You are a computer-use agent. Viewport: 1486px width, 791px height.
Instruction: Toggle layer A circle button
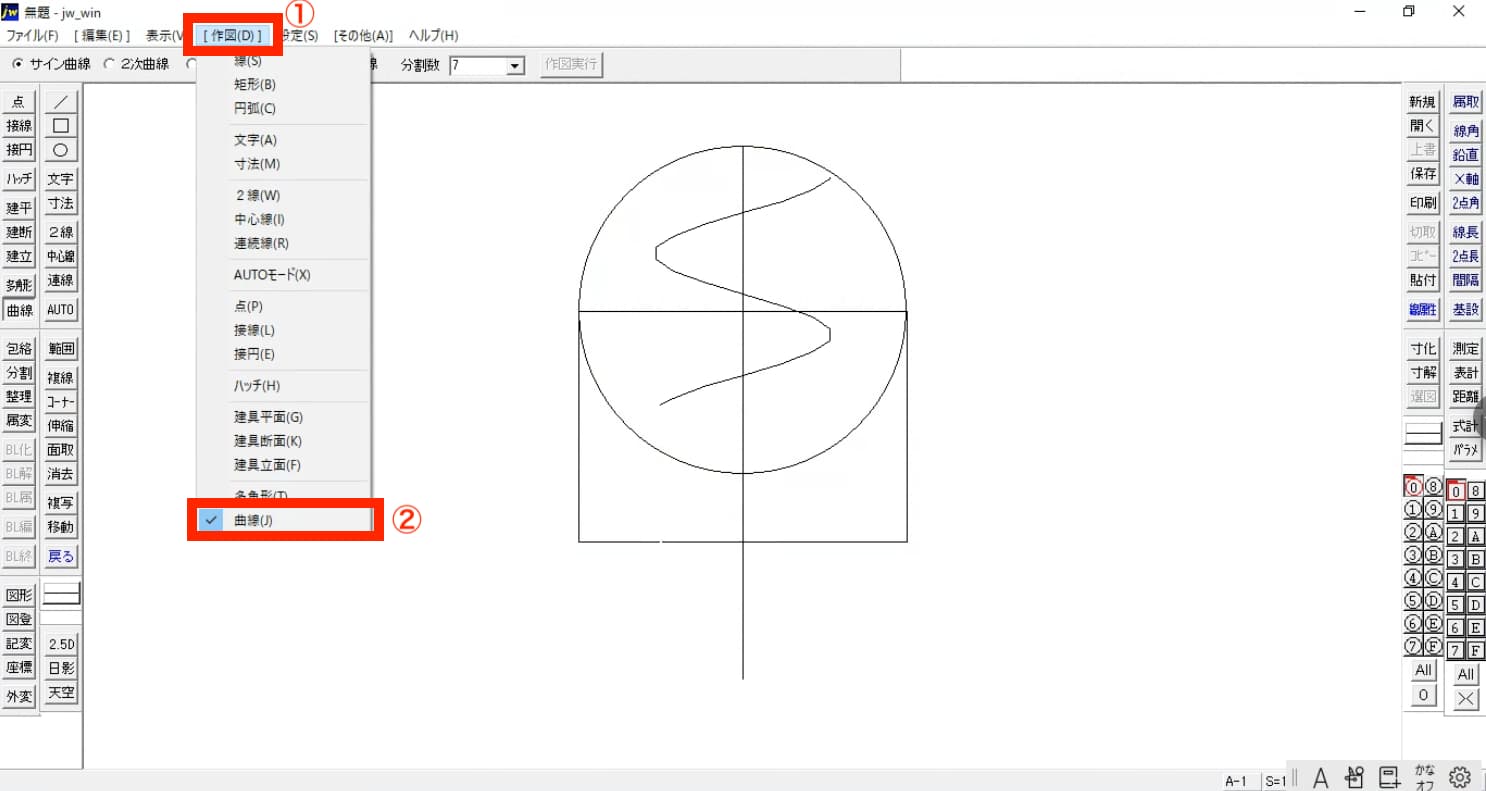pos(1434,532)
